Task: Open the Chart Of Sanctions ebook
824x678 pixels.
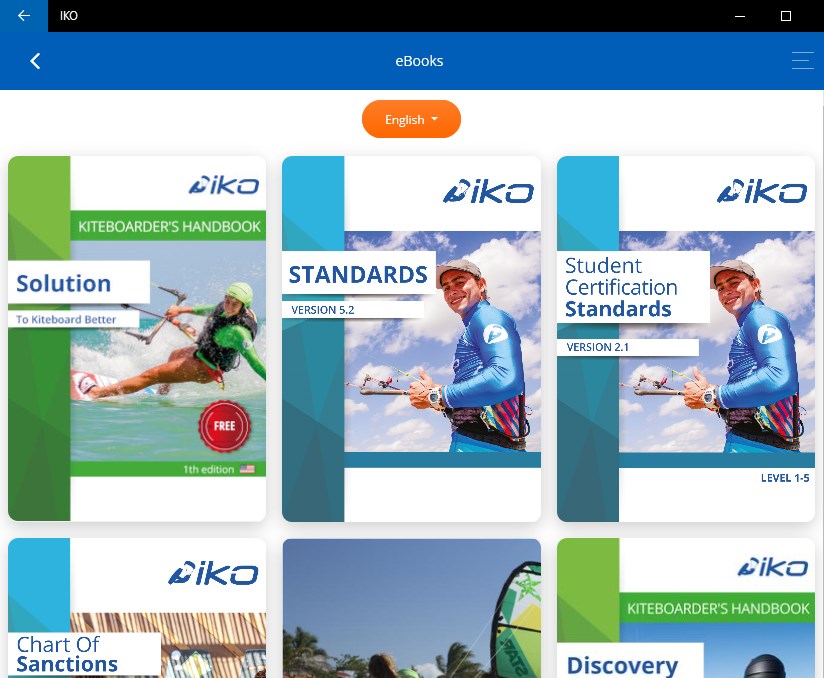Action: [137, 608]
